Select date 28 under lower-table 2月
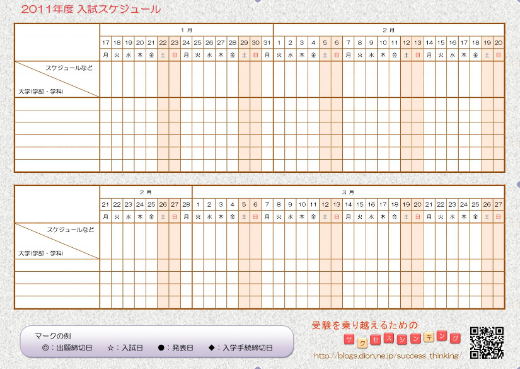Viewport: 520px width, 369px height. tap(186, 204)
